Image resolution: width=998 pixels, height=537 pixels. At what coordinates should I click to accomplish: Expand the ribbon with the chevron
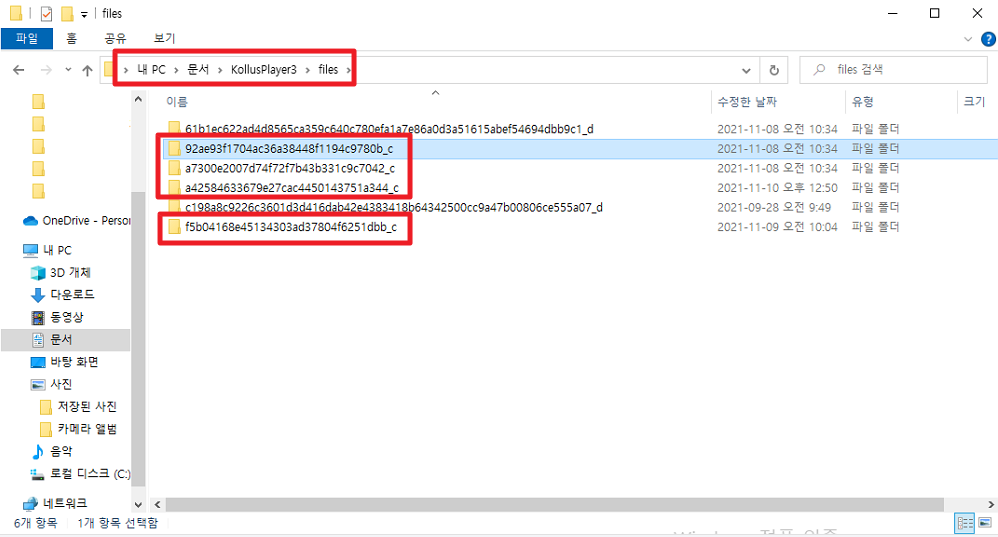pos(967,38)
